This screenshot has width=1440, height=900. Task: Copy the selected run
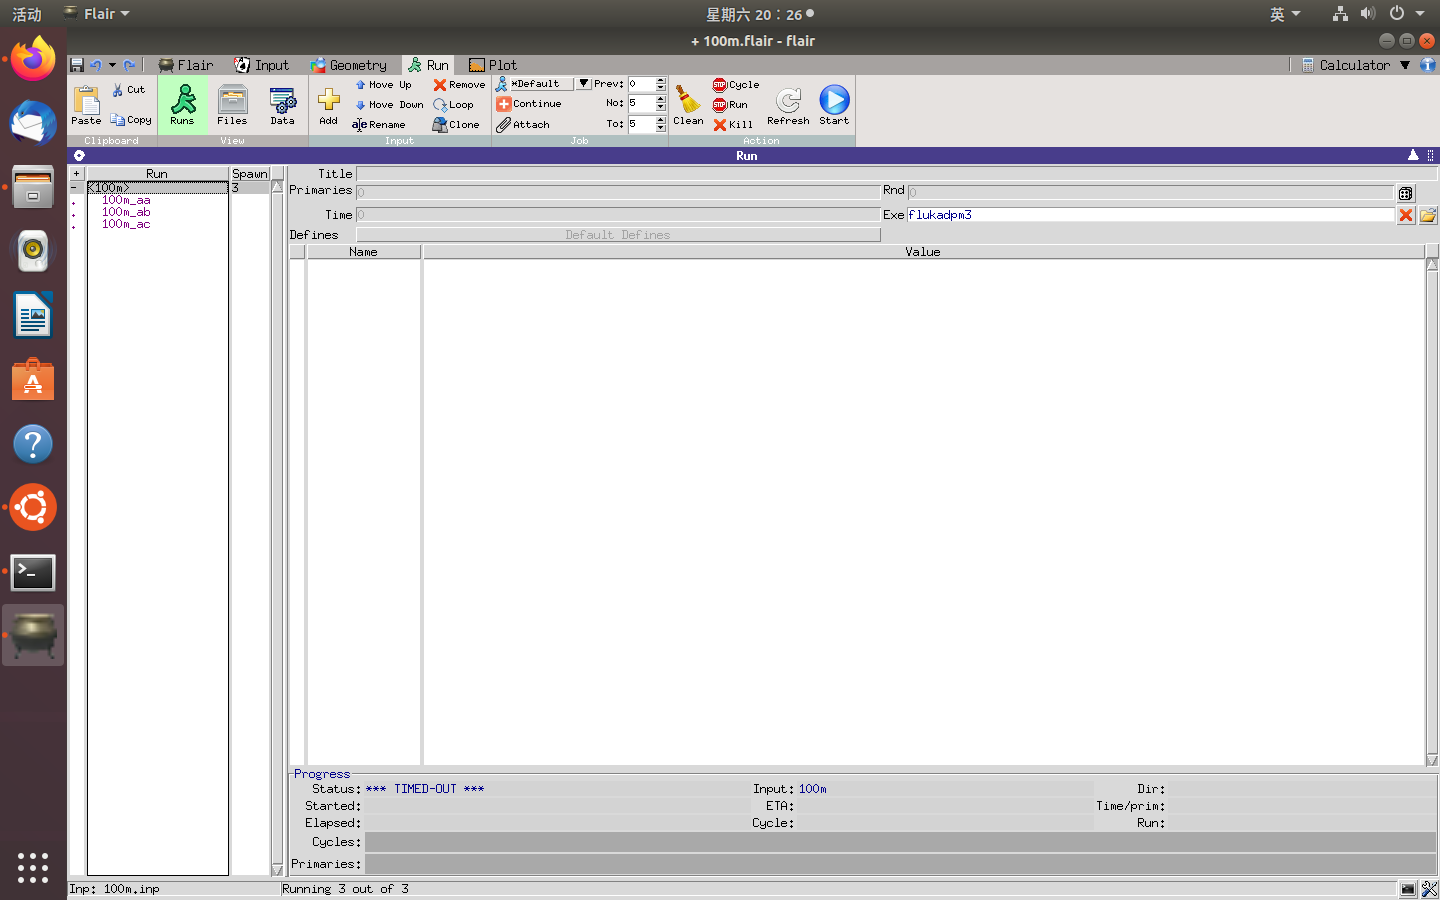[x=131, y=120]
